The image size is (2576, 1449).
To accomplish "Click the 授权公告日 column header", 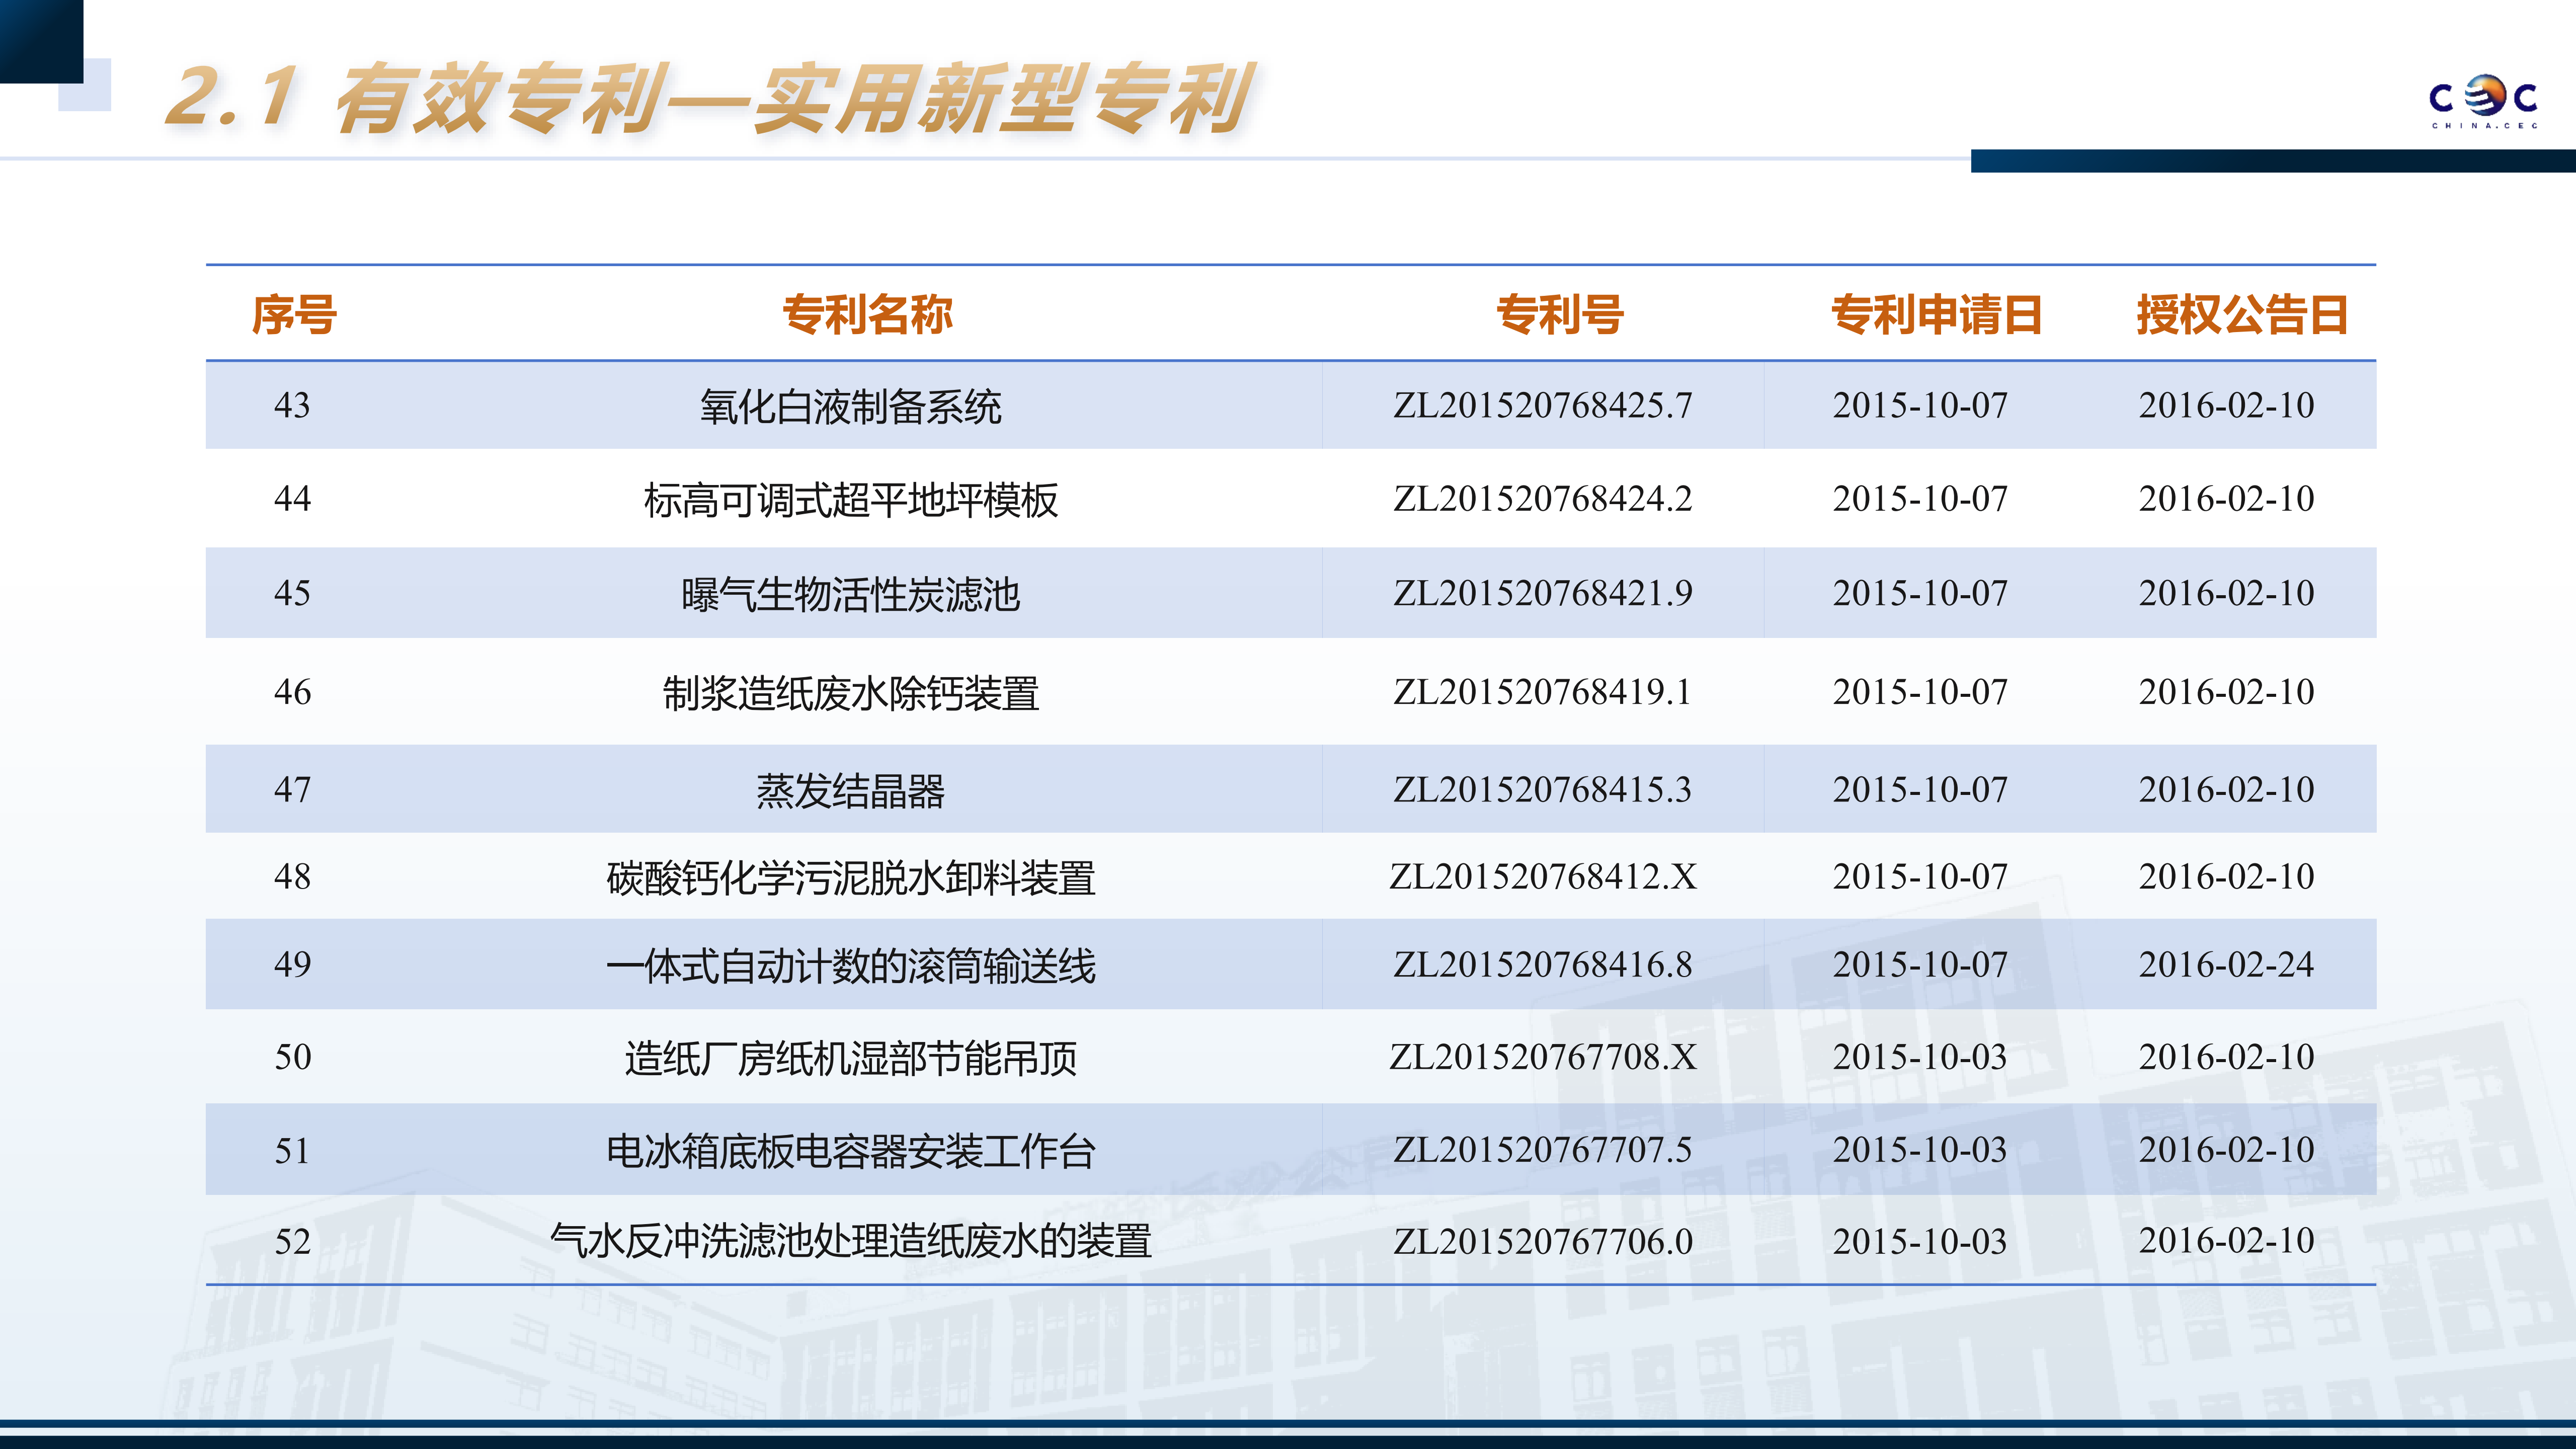I will 2242,314.
